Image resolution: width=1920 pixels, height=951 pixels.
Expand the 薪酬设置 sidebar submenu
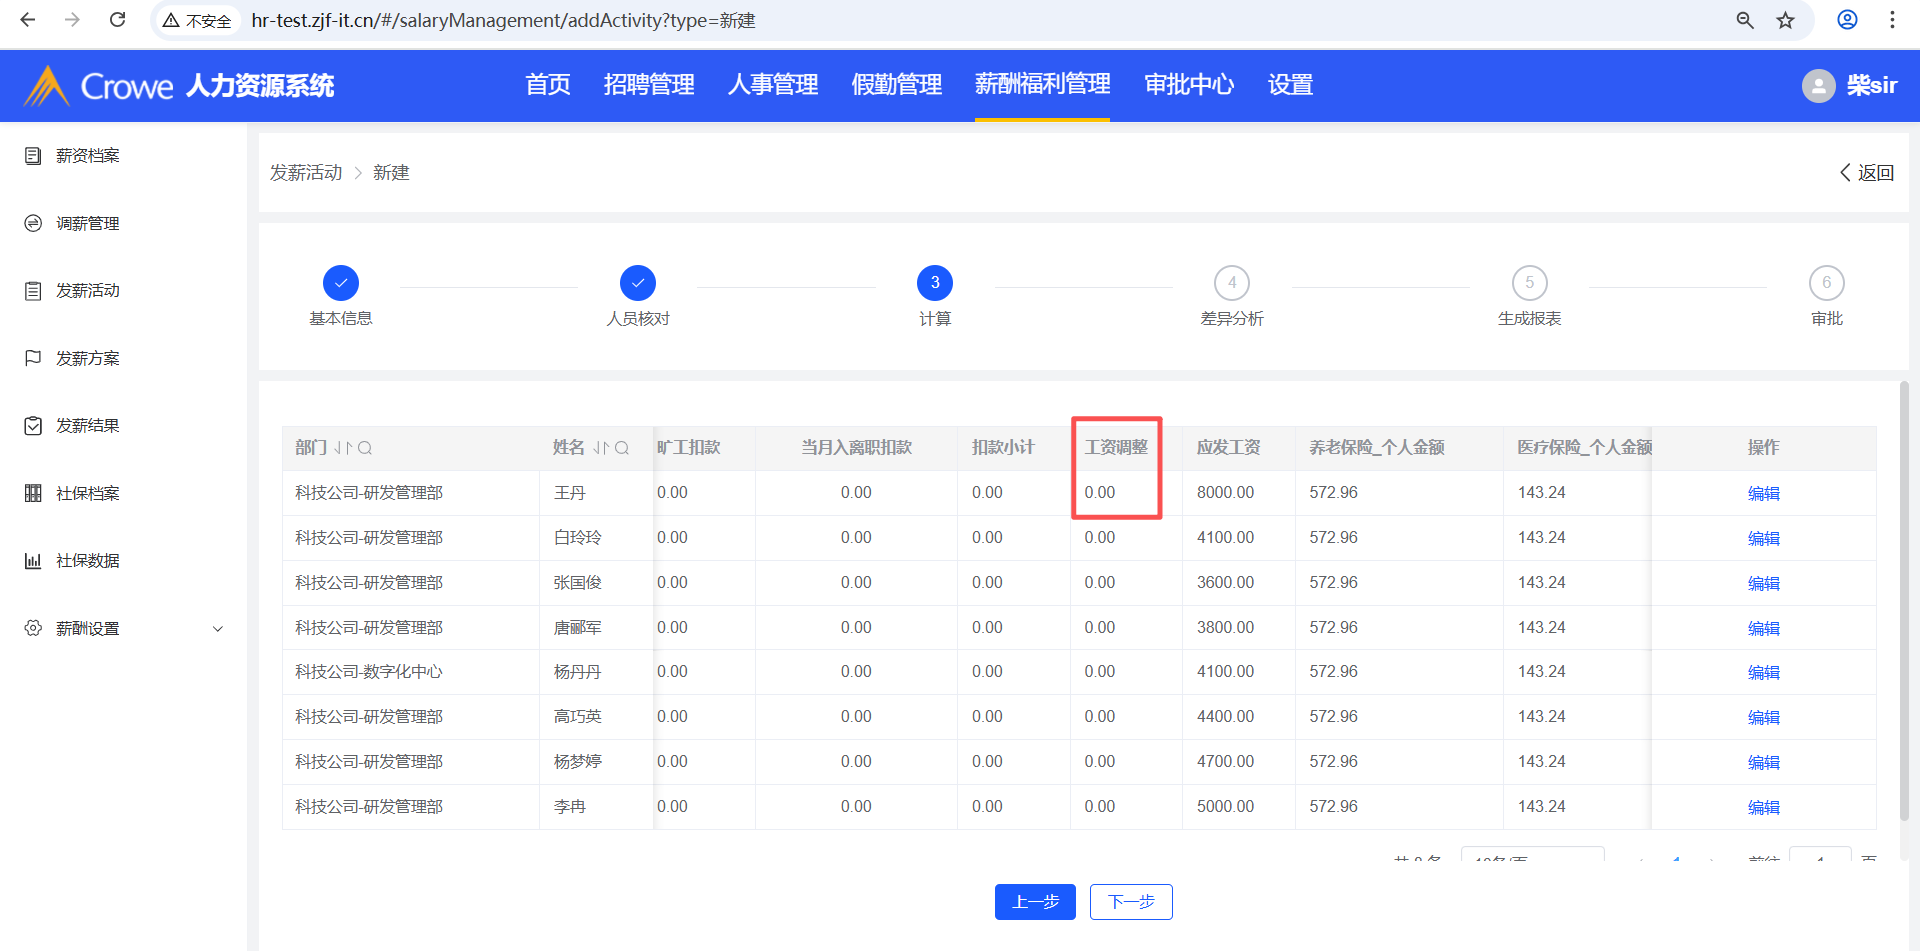pyautogui.click(x=218, y=629)
